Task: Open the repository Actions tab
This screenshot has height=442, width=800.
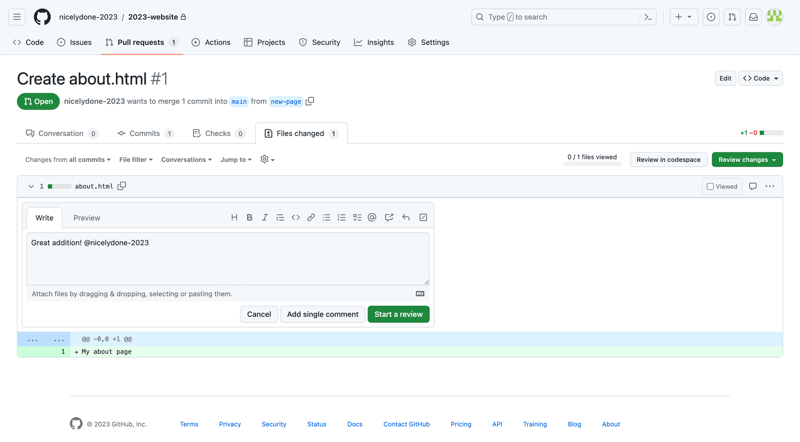Action: point(211,42)
